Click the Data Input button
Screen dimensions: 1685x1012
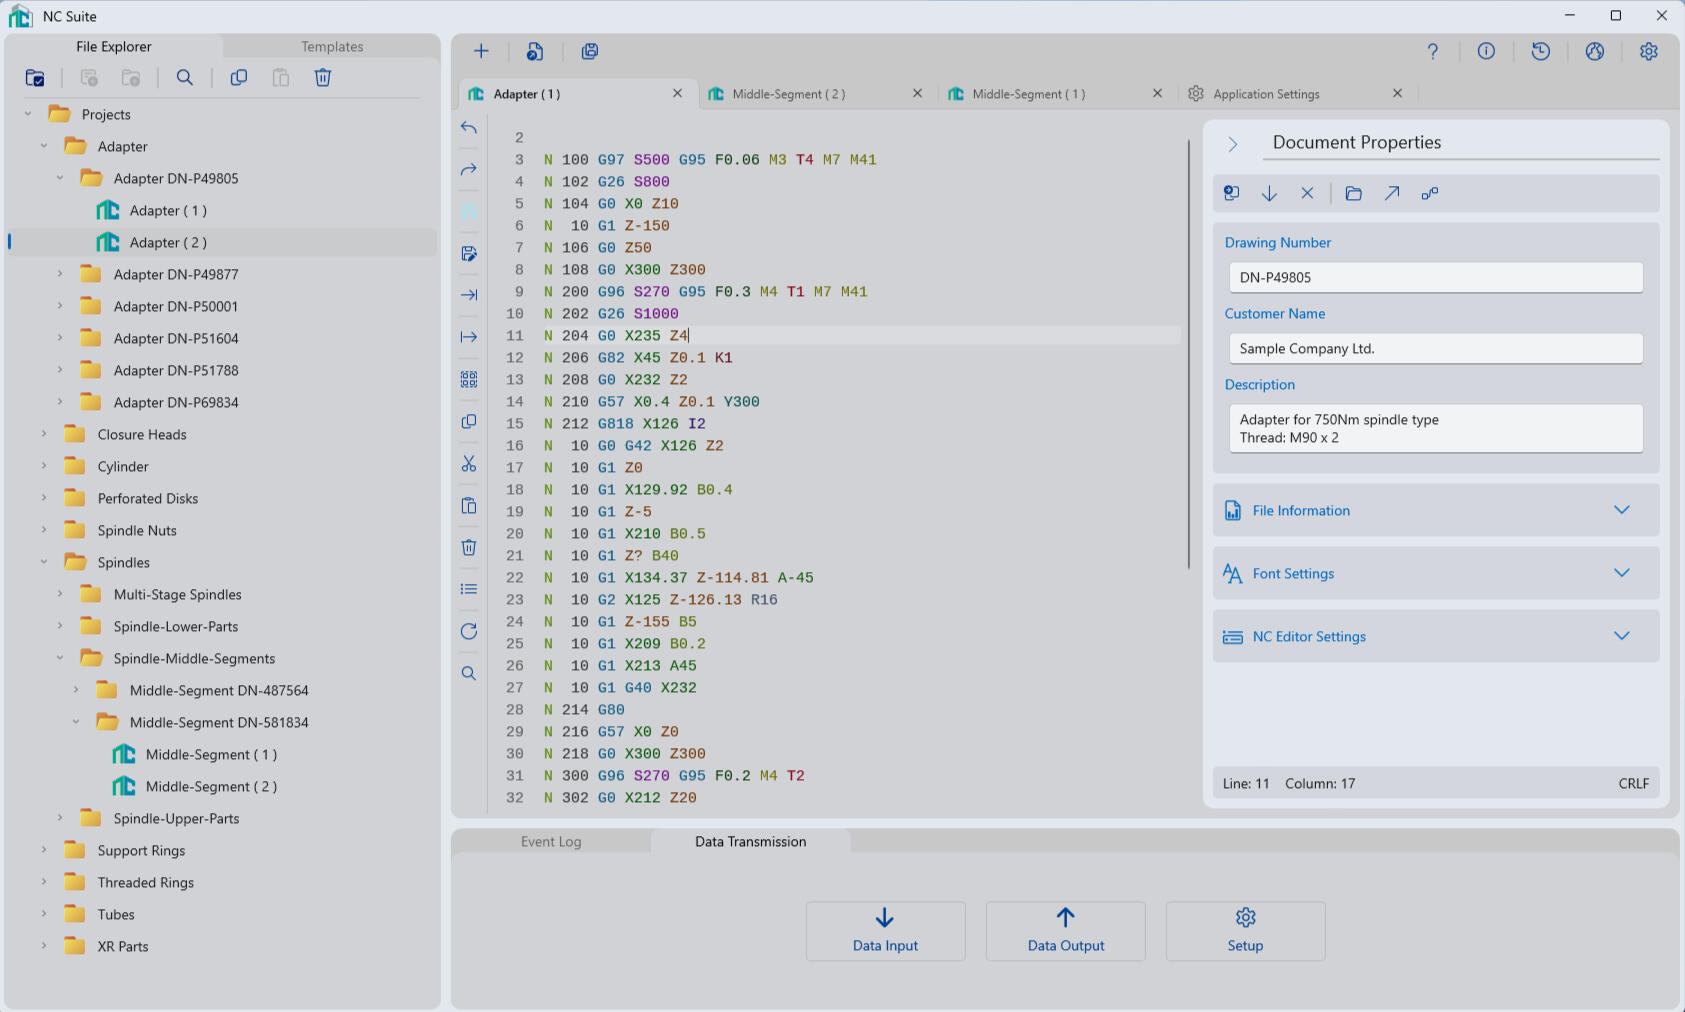[x=885, y=931]
